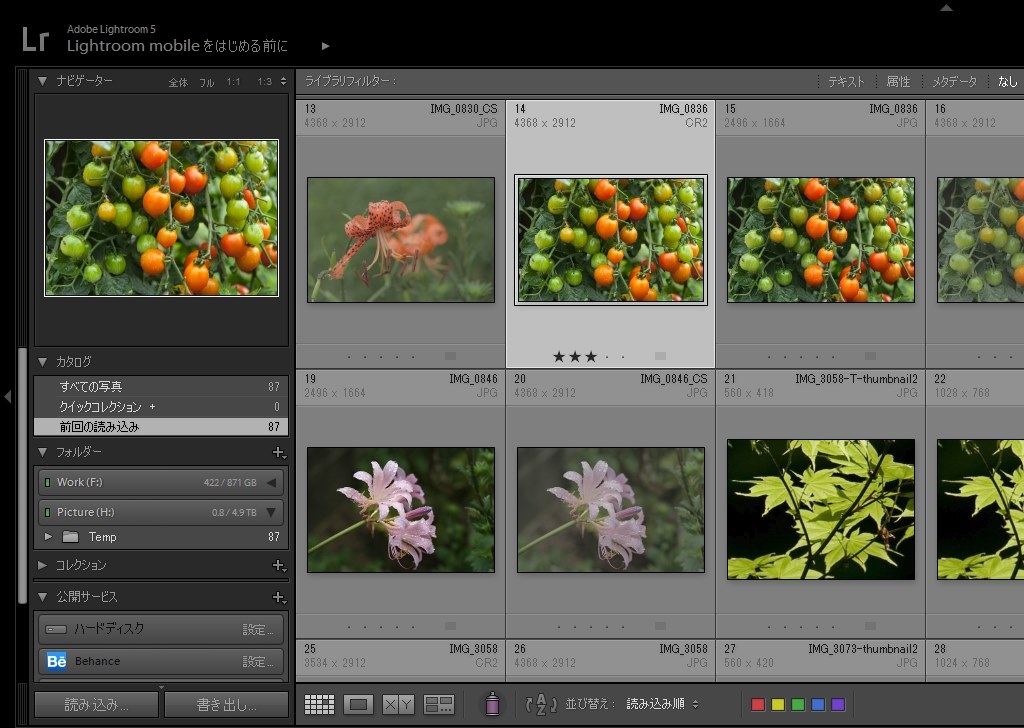Open navigator zoom level menu
The image size is (1024, 728).
click(x=283, y=82)
